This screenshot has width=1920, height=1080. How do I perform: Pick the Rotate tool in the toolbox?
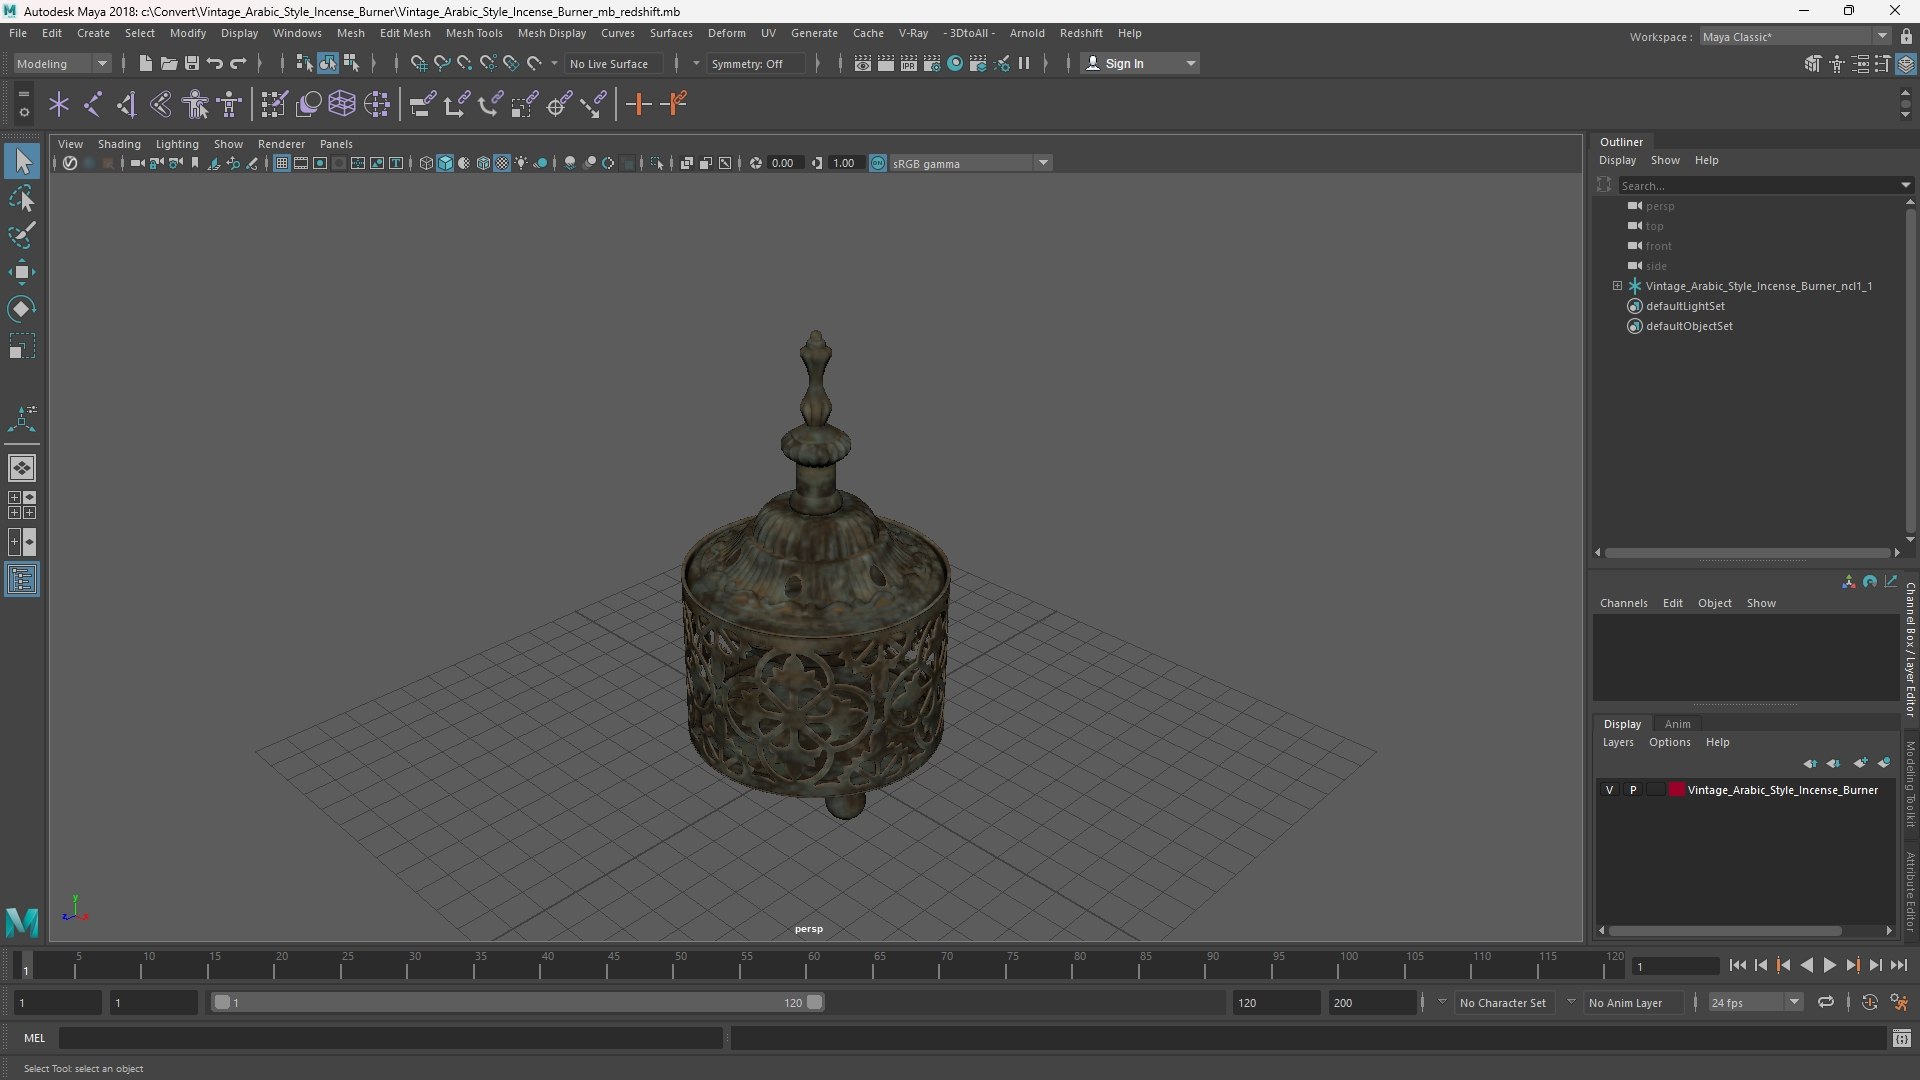pos(22,309)
